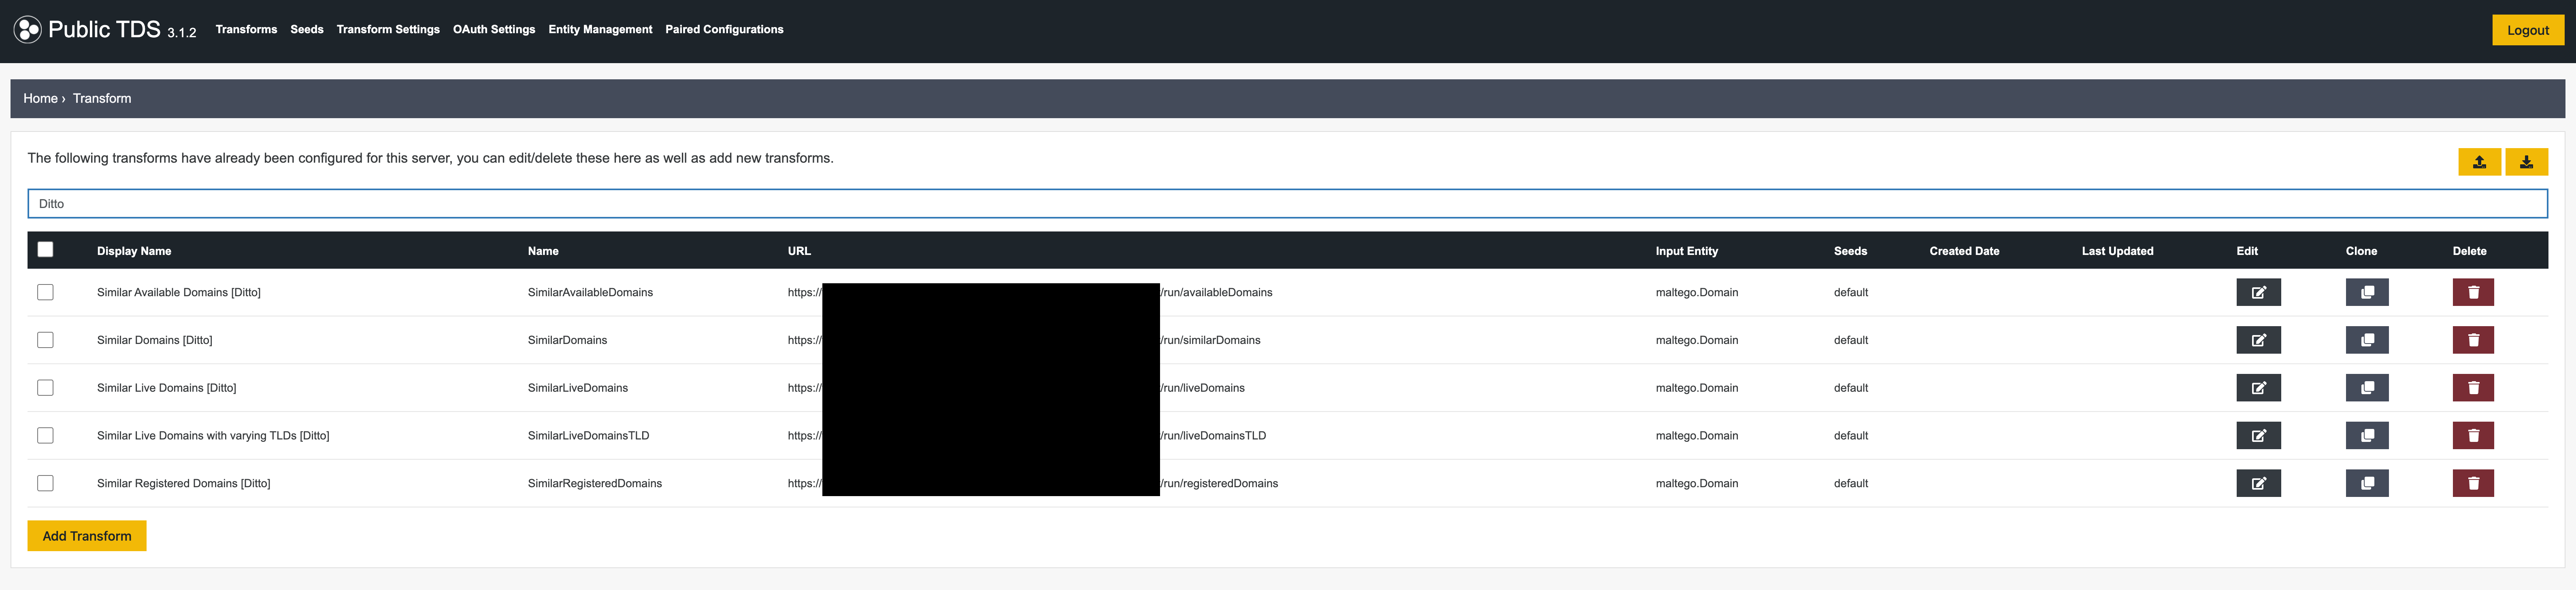
Task: Click the Add Transform button
Action: (87, 536)
